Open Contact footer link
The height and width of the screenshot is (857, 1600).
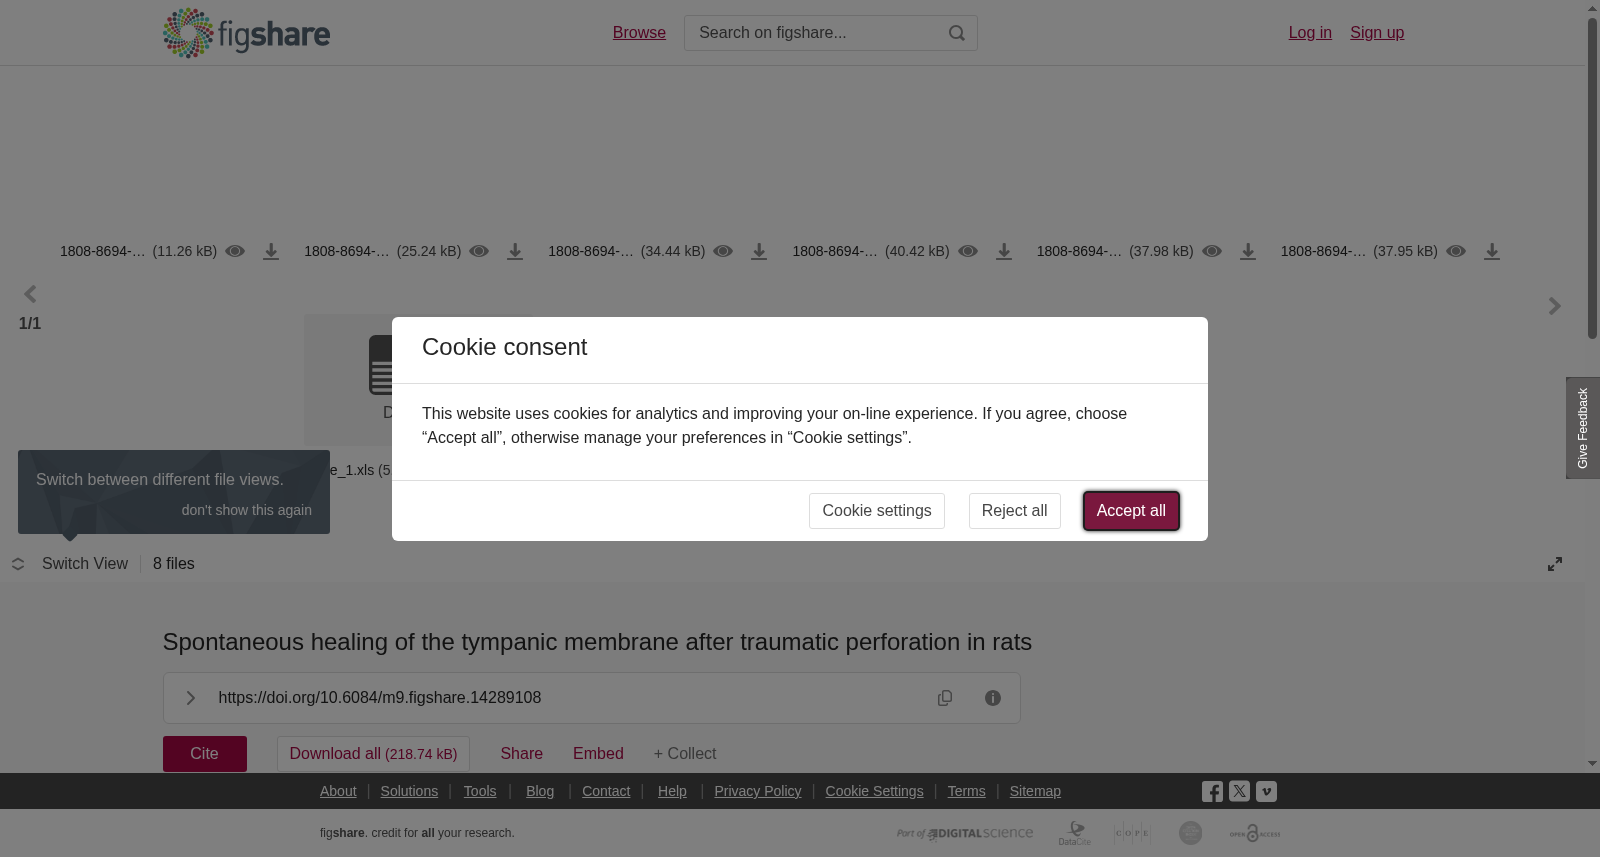(x=606, y=791)
